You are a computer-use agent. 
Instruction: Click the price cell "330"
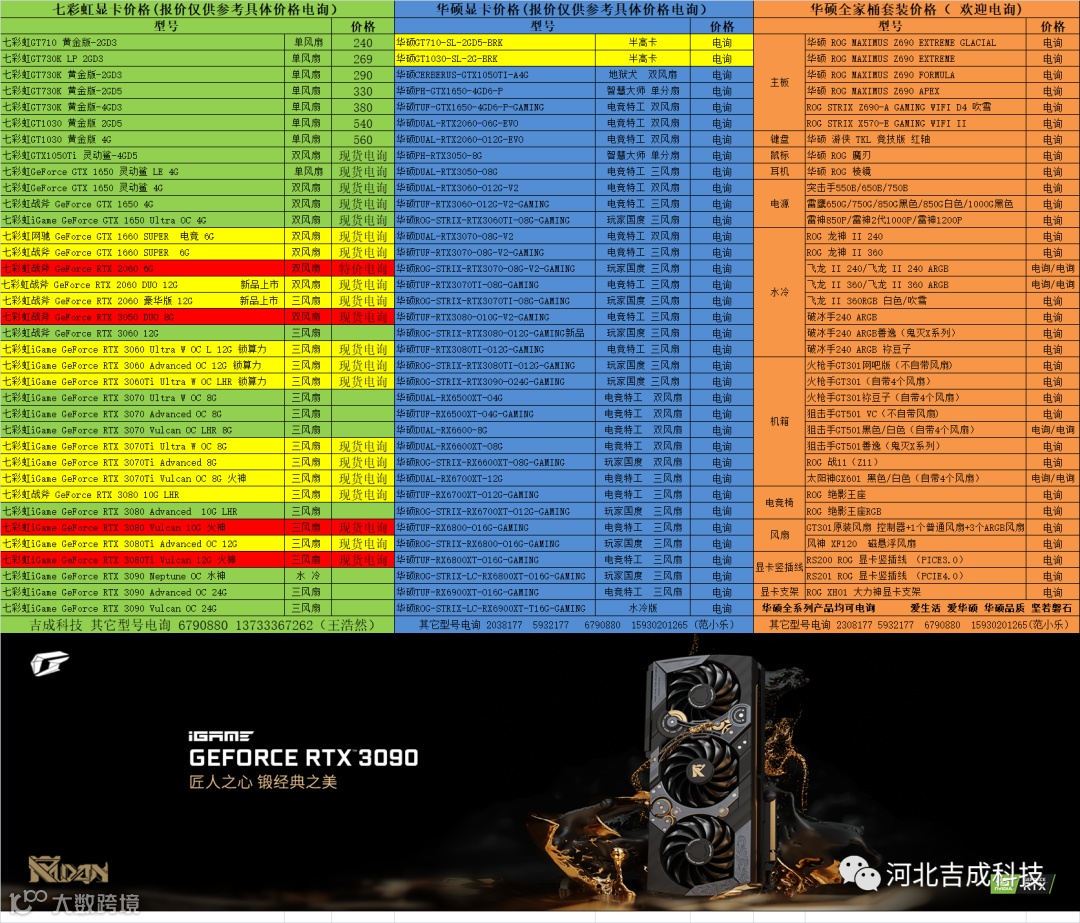tap(363, 92)
